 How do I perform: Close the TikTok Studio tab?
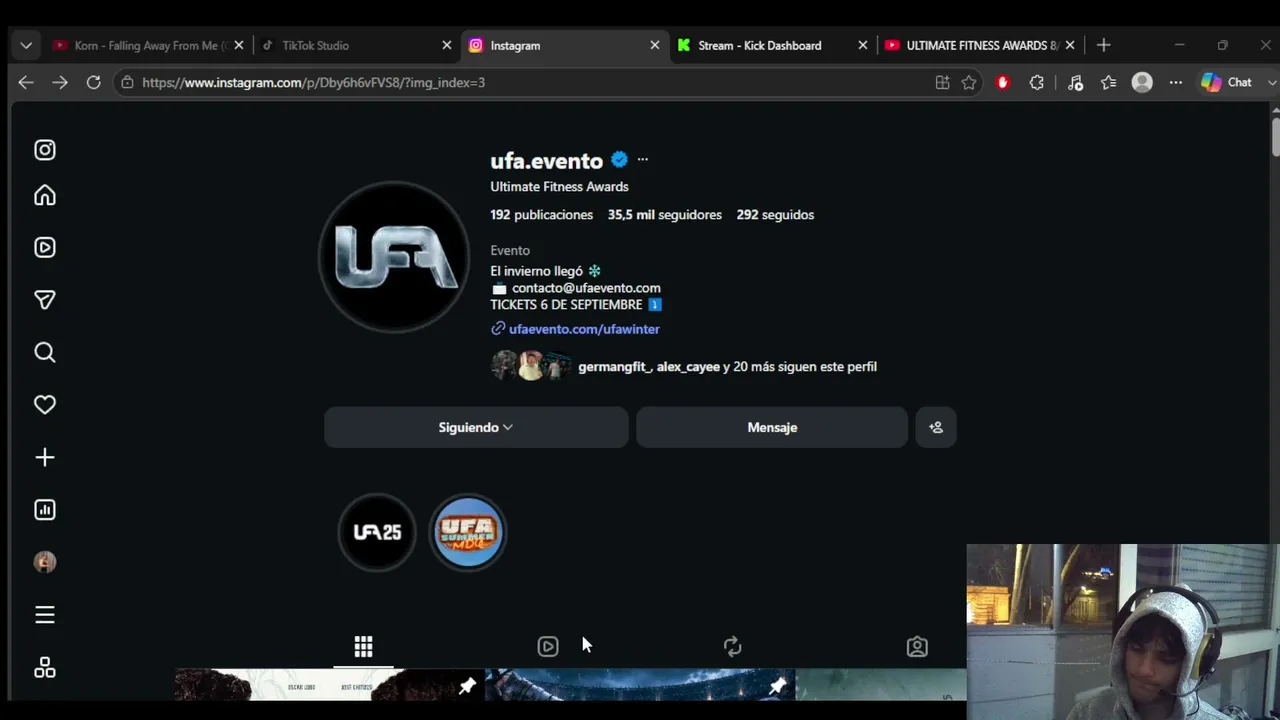(447, 45)
